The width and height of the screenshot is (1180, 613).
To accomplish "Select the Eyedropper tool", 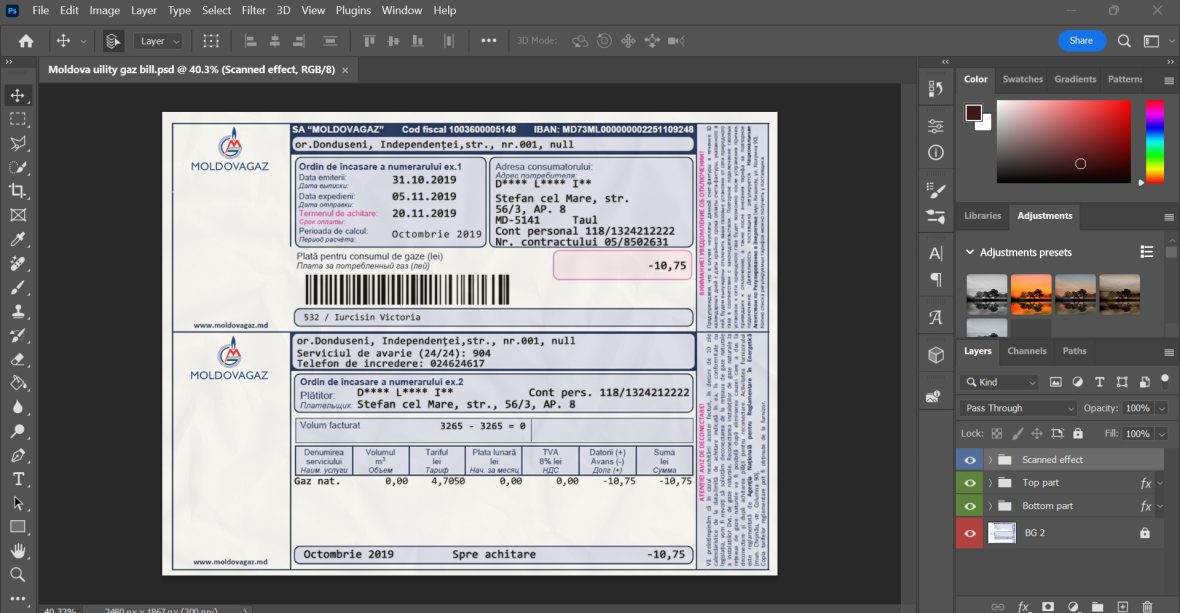I will tap(17, 239).
